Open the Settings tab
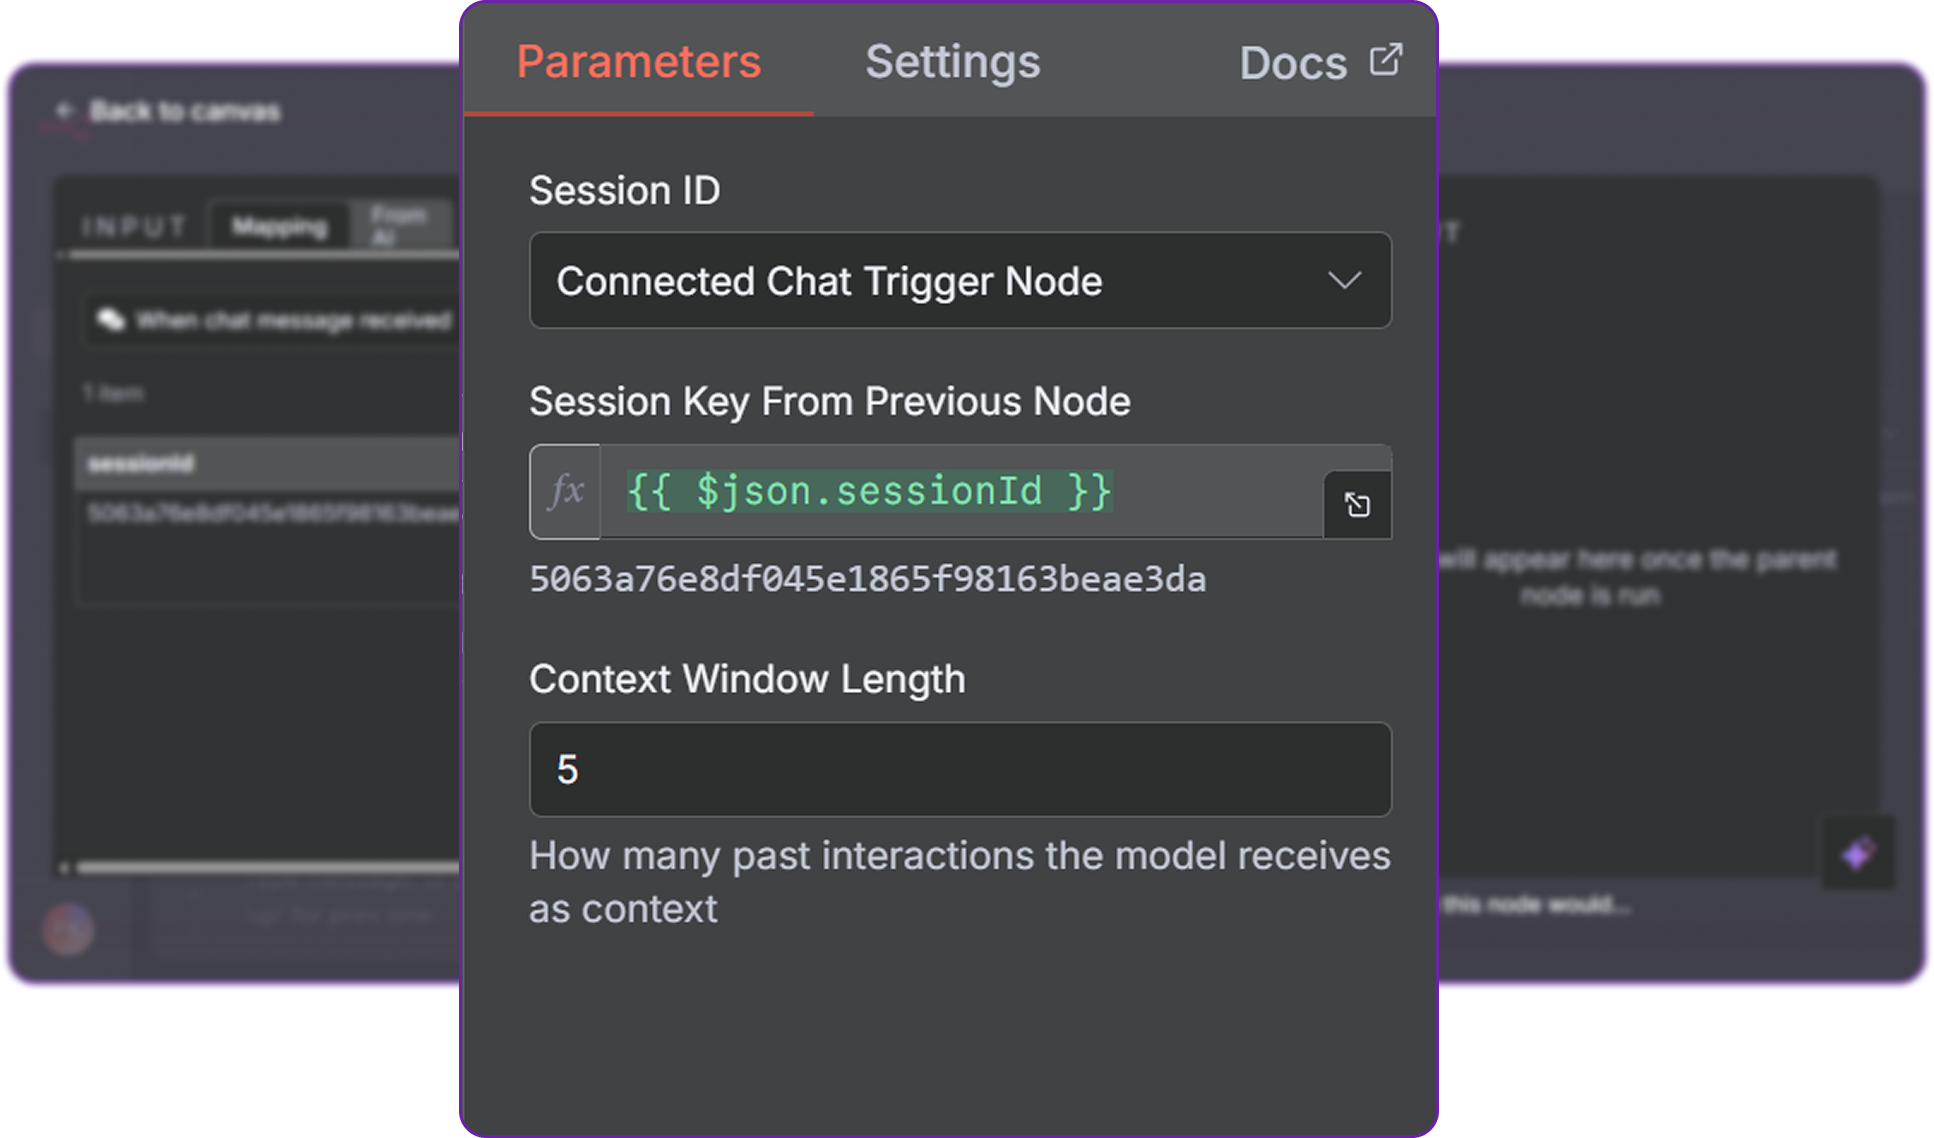Image resolution: width=1934 pixels, height=1138 pixels. click(952, 62)
